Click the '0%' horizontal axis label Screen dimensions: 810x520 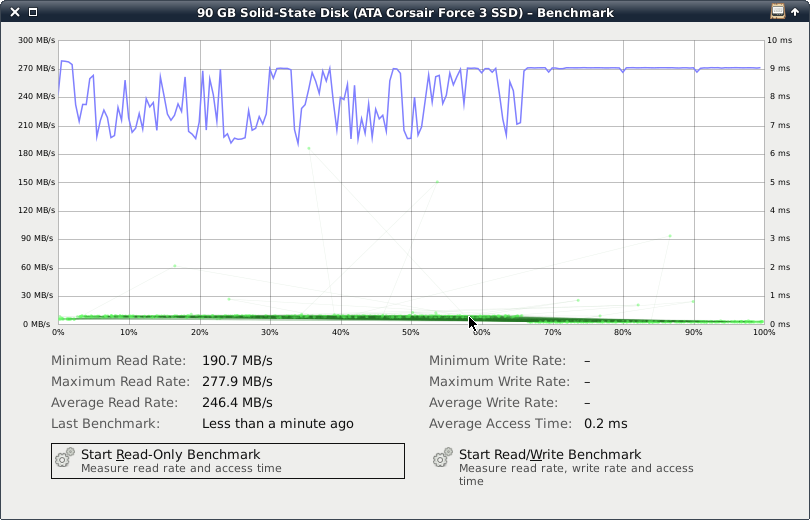click(x=58, y=333)
